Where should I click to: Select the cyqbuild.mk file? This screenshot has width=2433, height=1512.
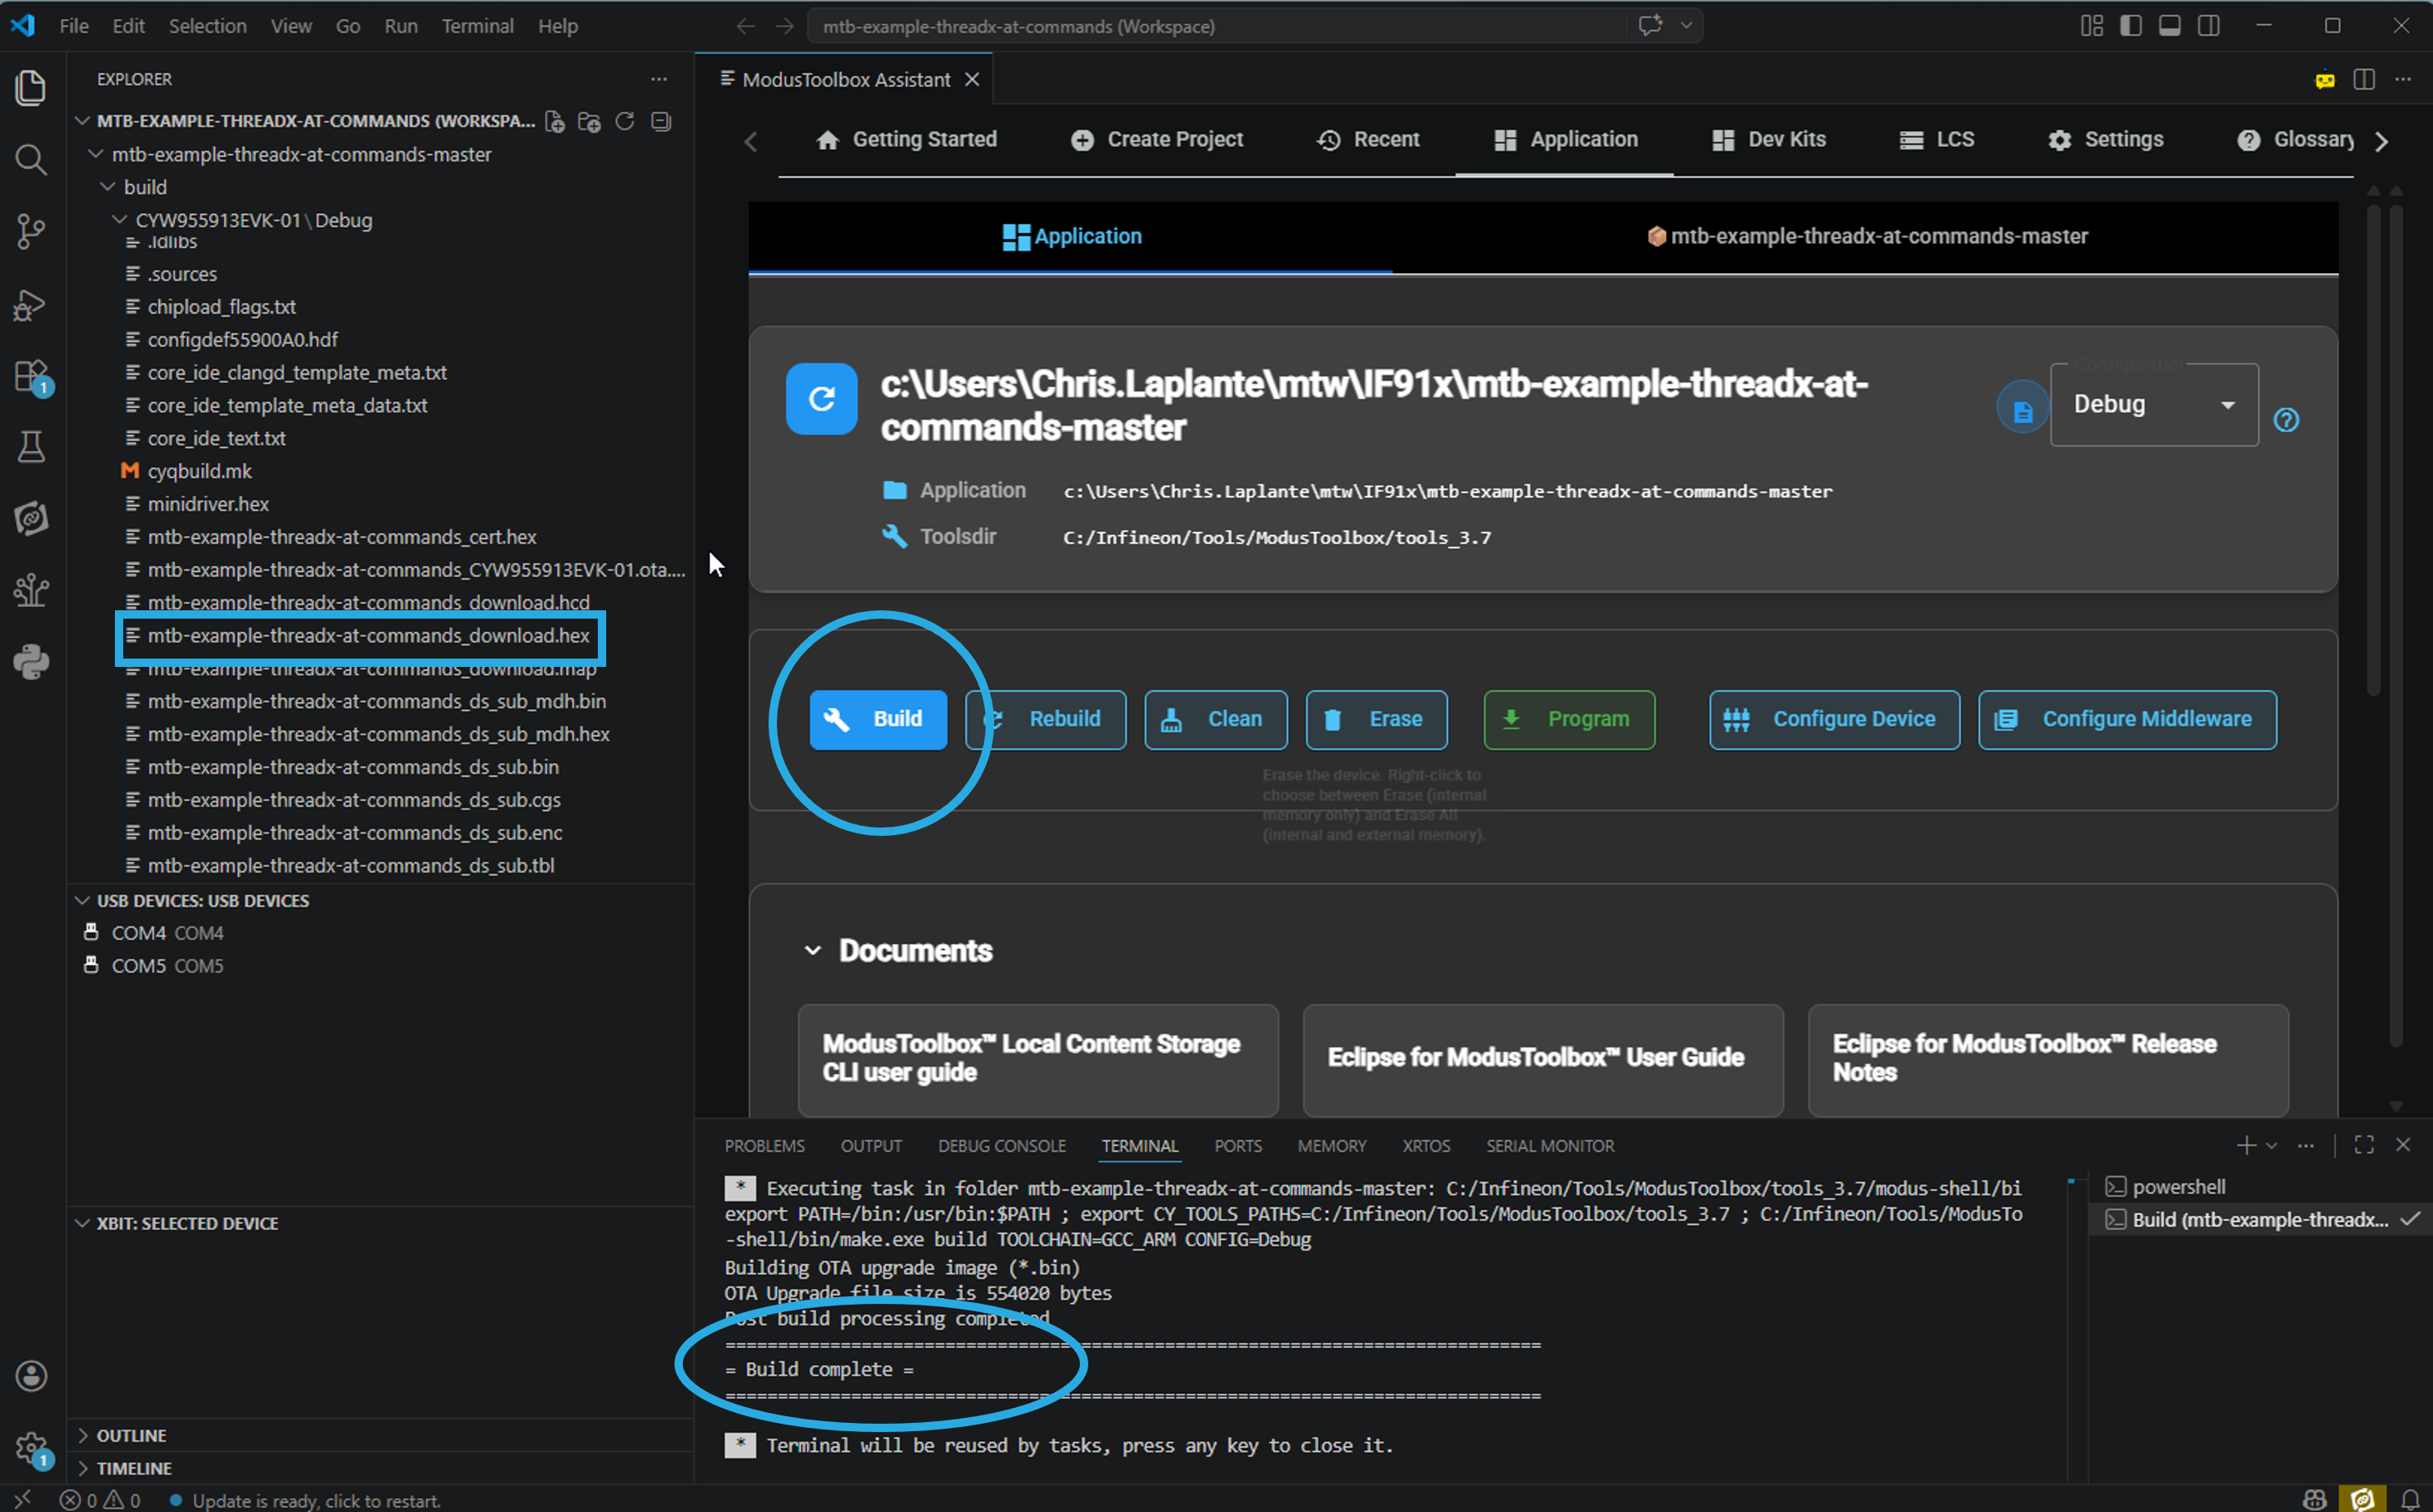point(200,471)
